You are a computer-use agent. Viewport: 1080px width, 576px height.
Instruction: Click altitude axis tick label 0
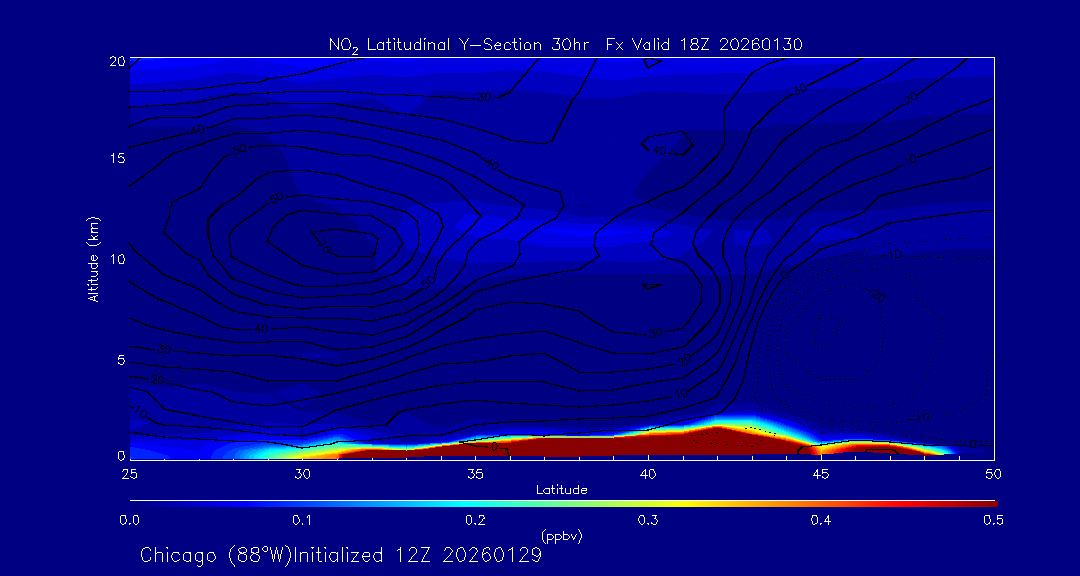coord(121,455)
